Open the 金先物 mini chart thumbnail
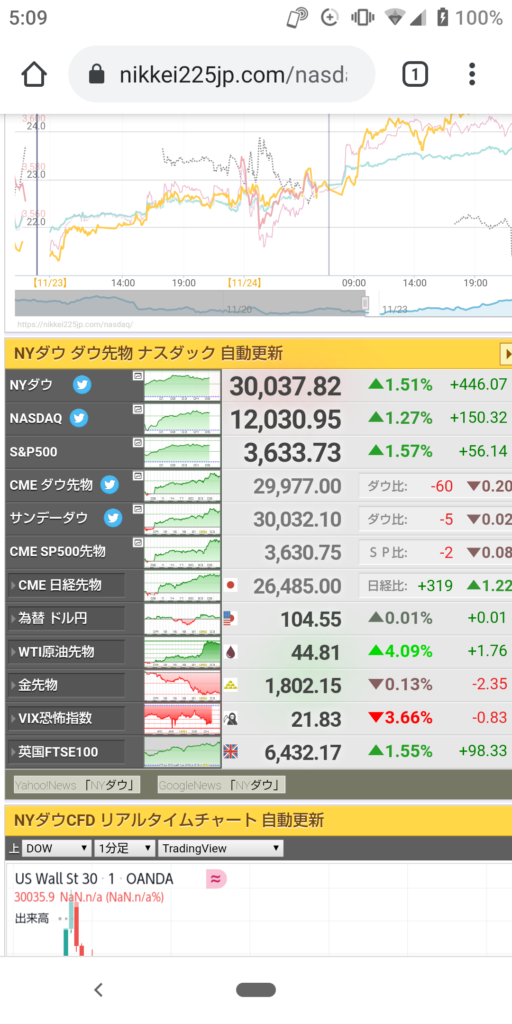Screen dimensions: 512x1024 pyautogui.click(x=182, y=685)
